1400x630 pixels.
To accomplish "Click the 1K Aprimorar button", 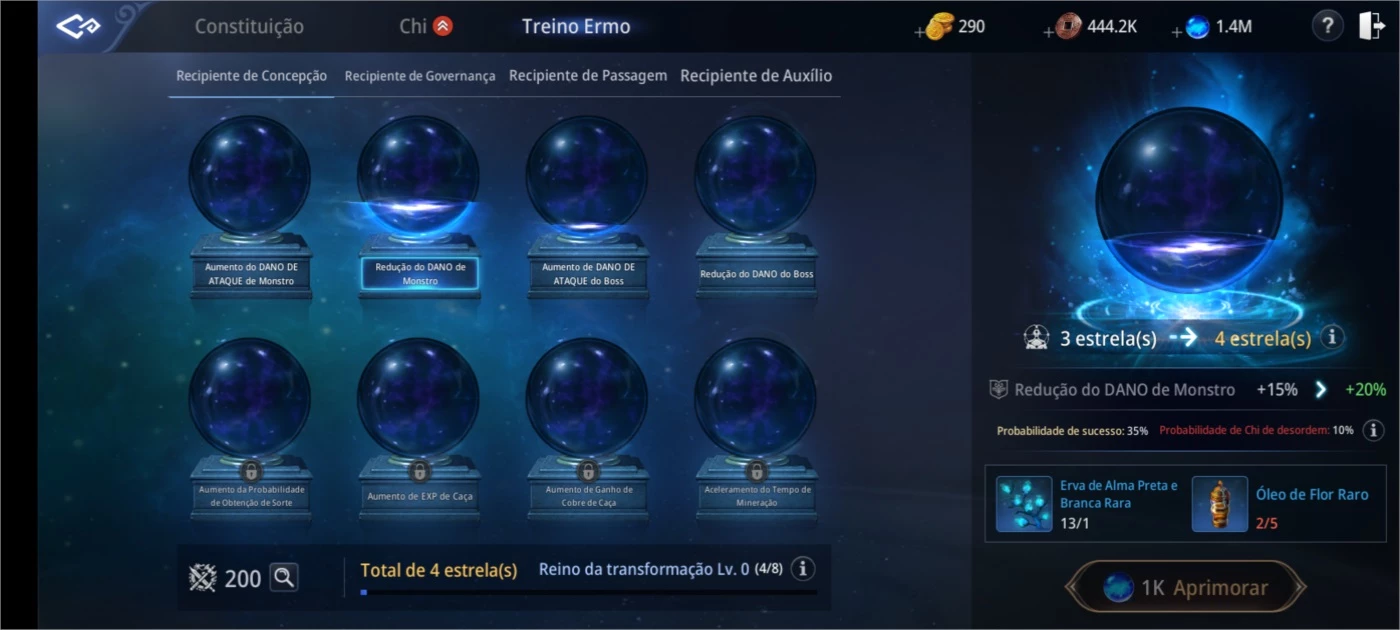I will pos(1186,588).
